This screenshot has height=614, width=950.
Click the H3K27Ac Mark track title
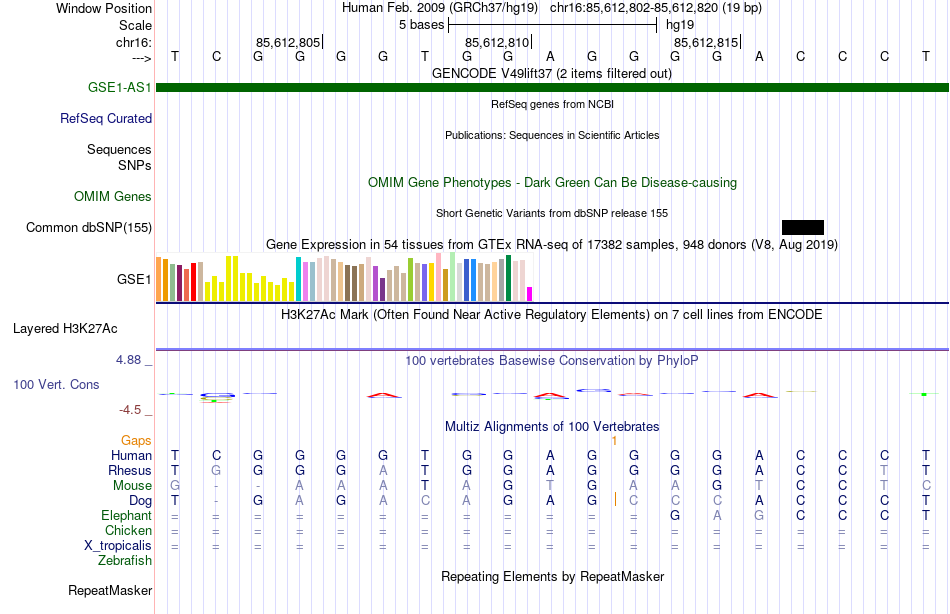coord(552,315)
